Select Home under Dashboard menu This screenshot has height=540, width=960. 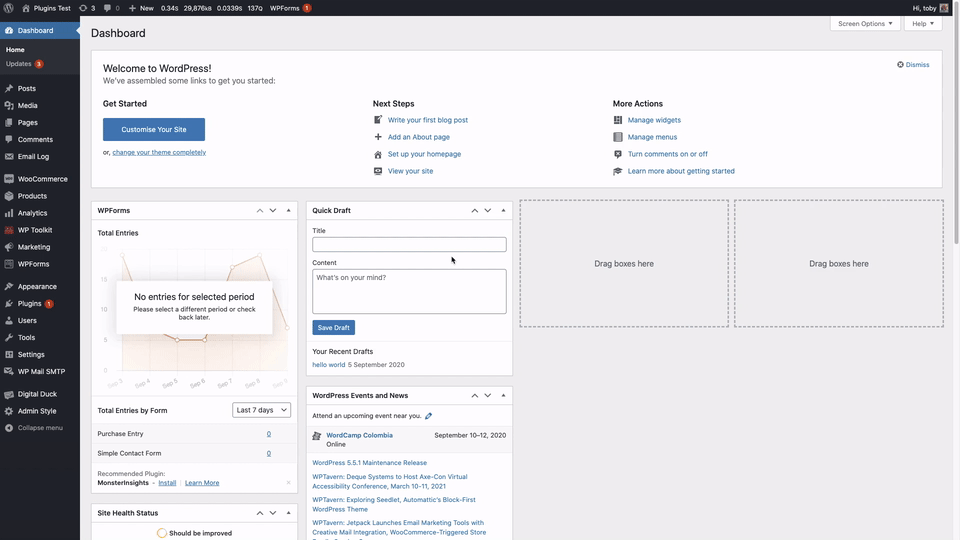(x=15, y=50)
